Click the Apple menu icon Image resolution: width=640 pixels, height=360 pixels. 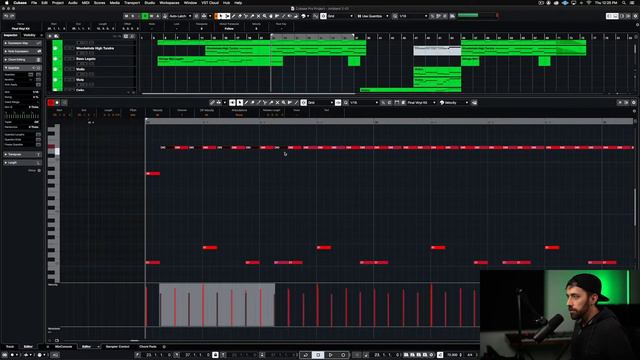[x=7, y=2]
